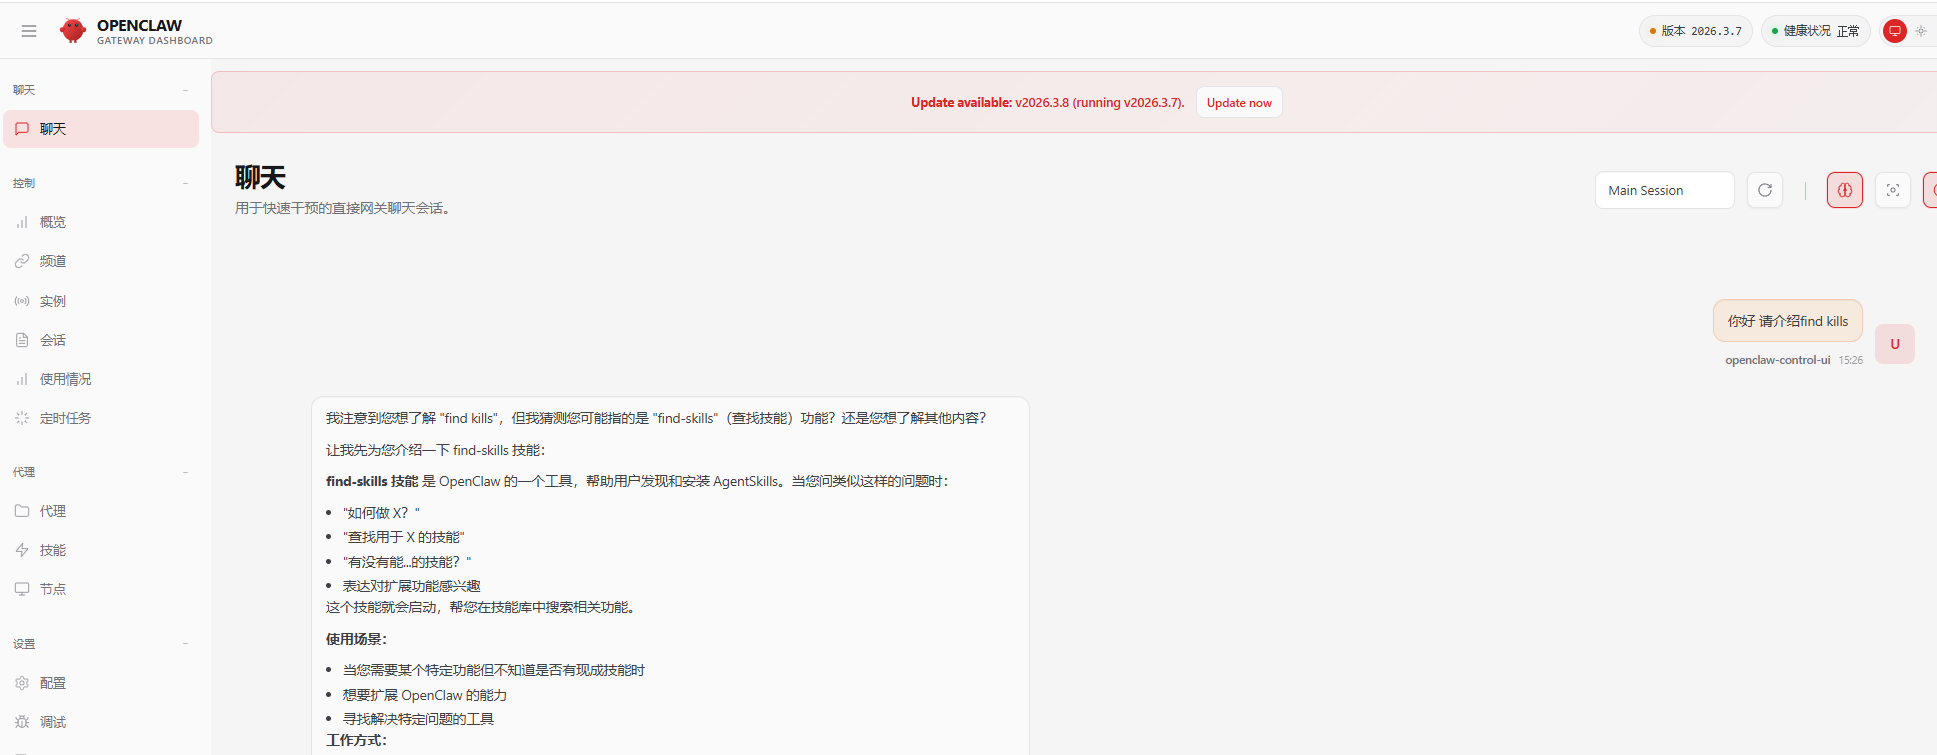Click the 调试 bug icon
The image size is (1937, 755).
pos(22,722)
